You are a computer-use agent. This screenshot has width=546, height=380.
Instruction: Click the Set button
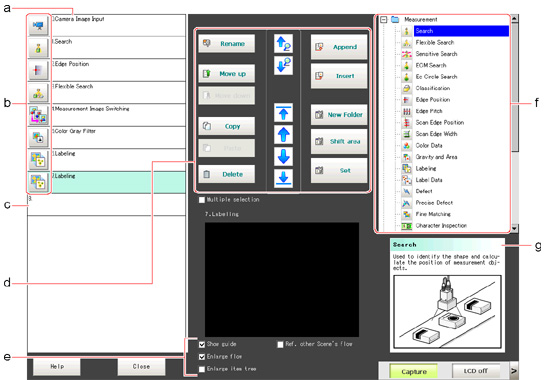tap(339, 170)
